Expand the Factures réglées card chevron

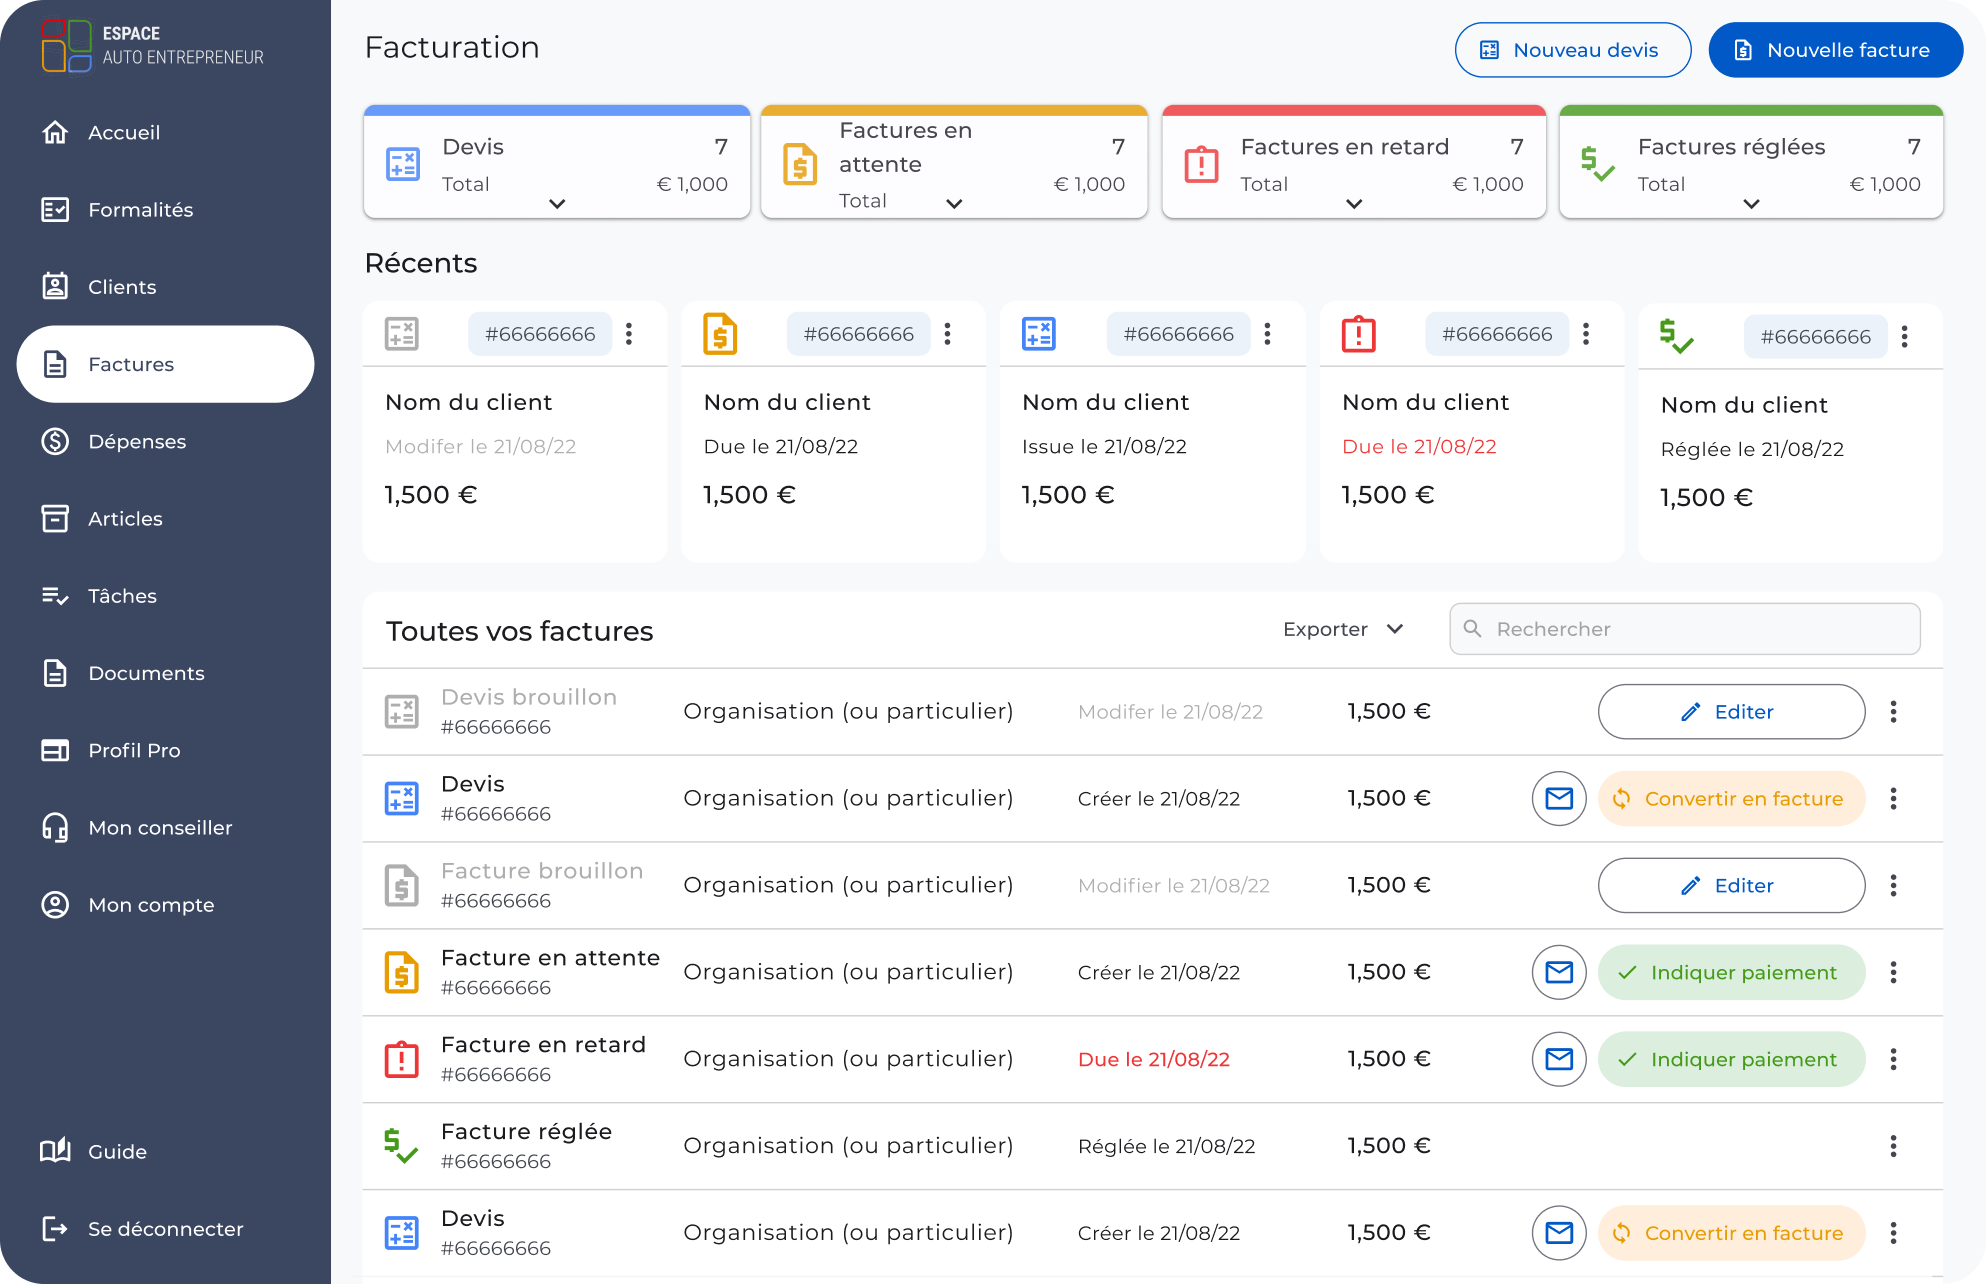pos(1751,204)
